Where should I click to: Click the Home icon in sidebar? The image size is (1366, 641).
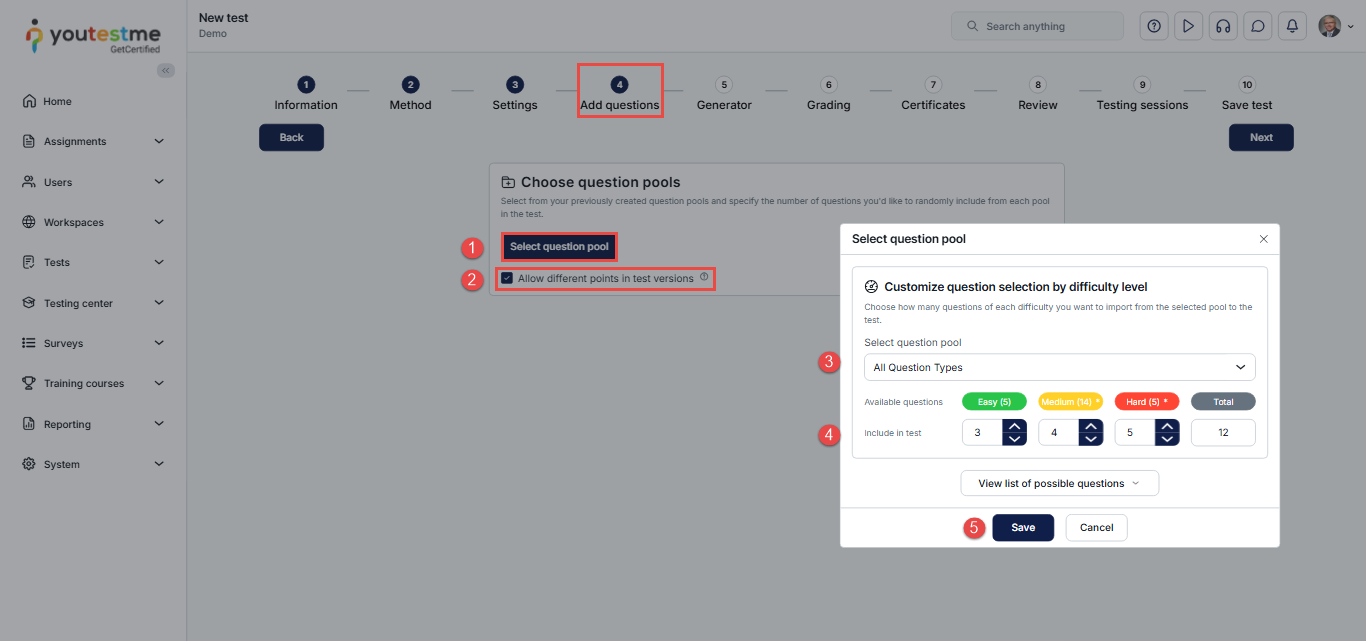click(x=29, y=101)
